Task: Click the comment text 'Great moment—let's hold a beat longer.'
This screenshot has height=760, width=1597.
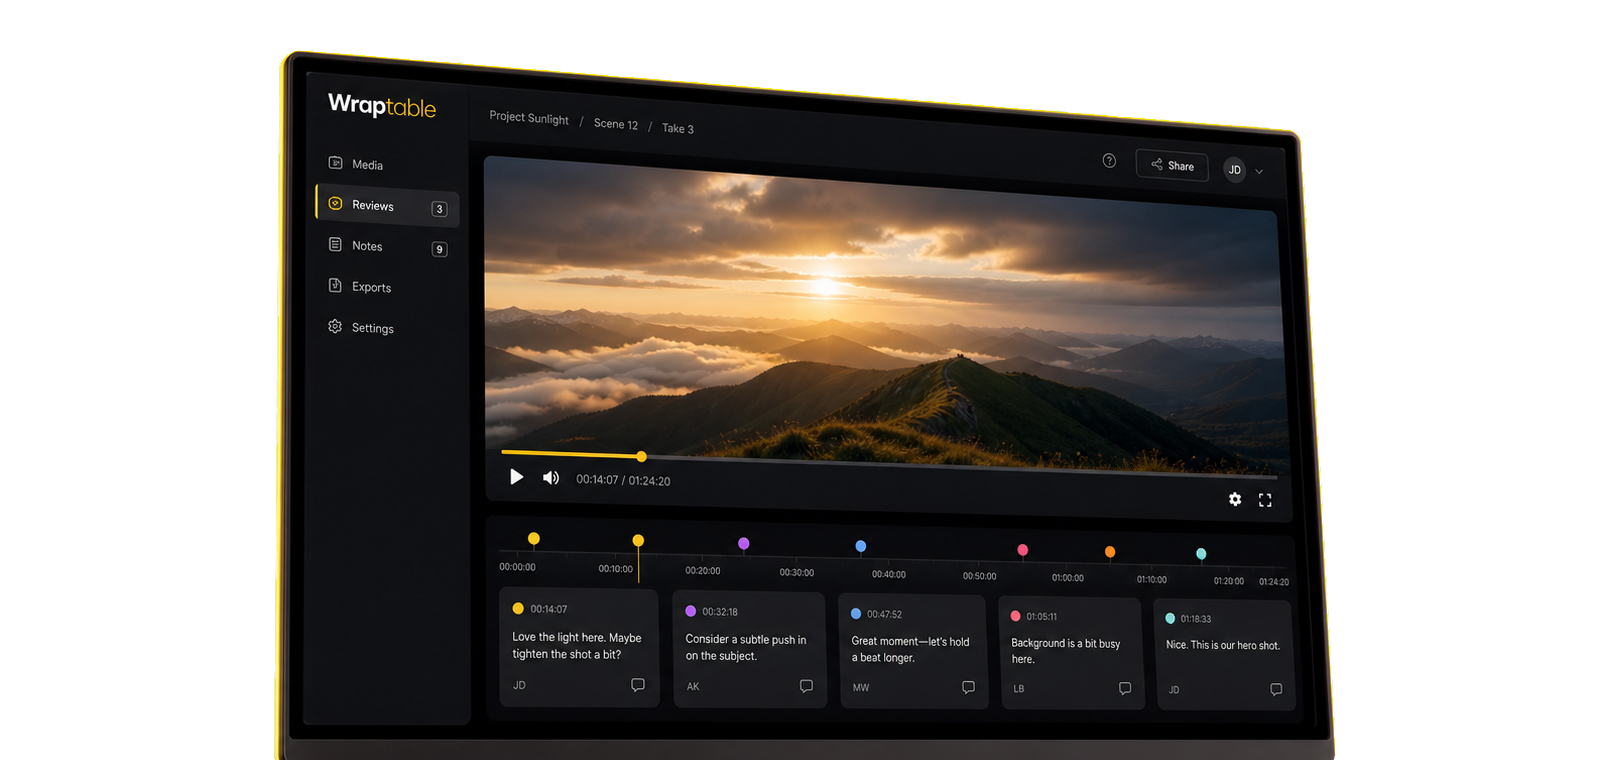Action: coord(910,650)
